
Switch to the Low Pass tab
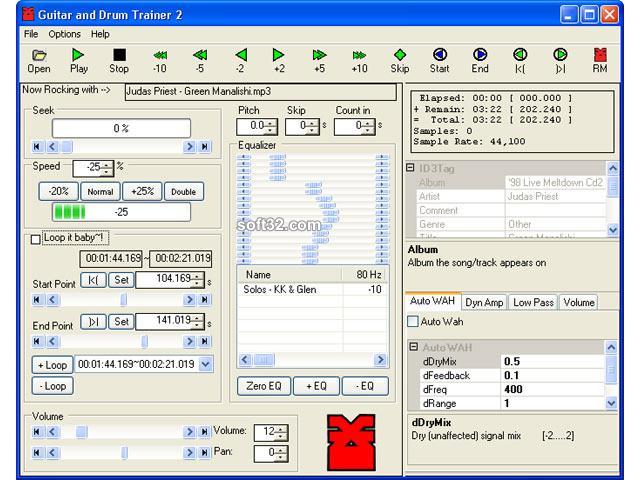click(533, 302)
